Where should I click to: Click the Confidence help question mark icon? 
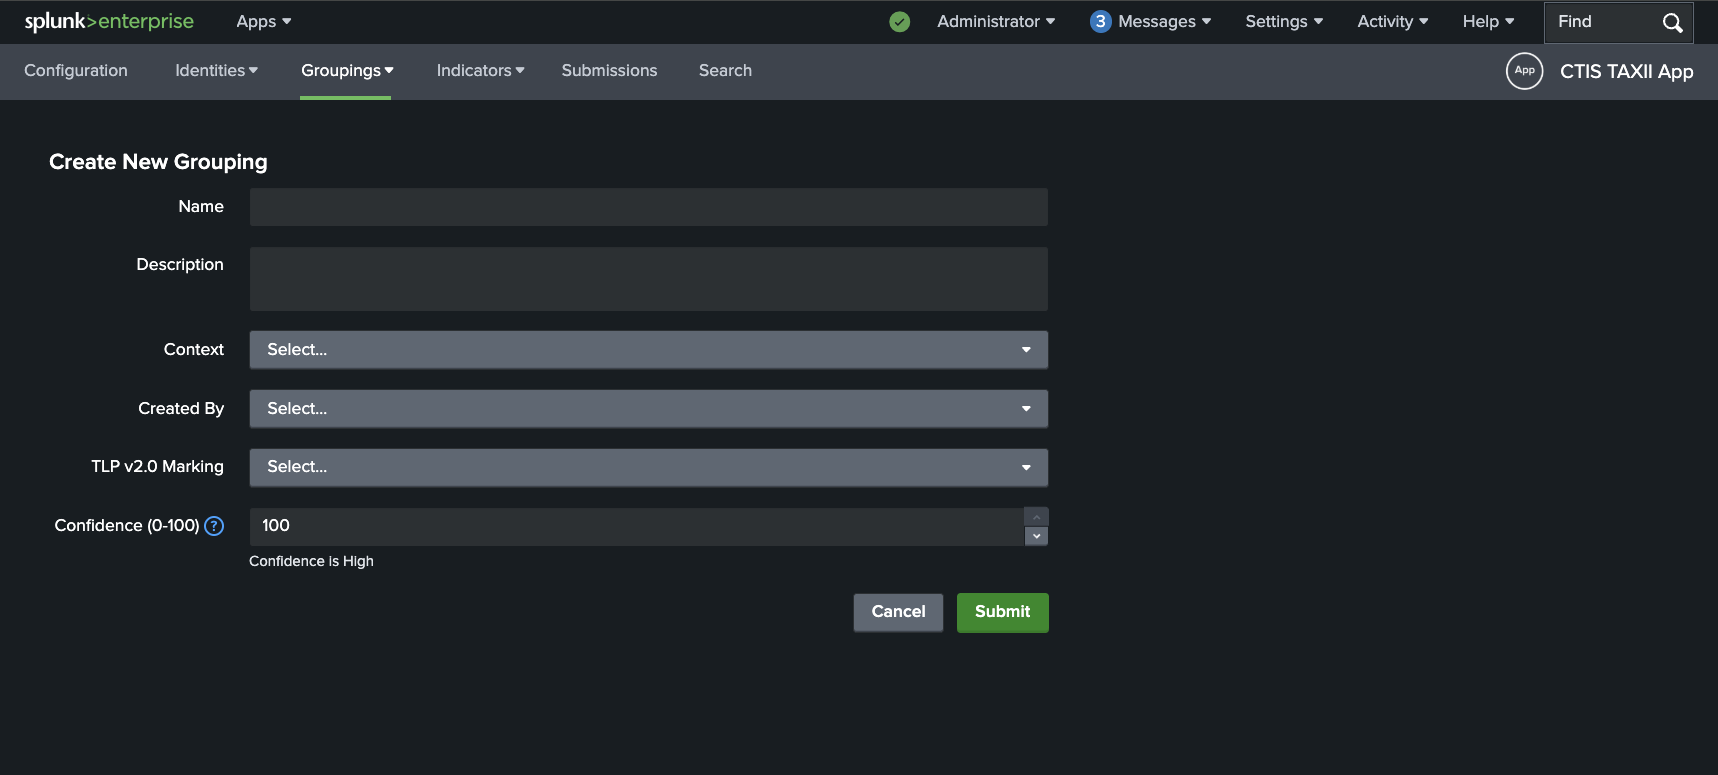pos(214,526)
